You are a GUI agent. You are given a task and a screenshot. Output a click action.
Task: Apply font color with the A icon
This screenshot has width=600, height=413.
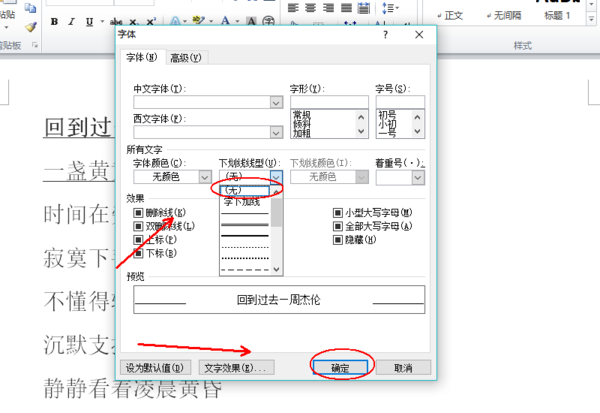tap(225, 20)
